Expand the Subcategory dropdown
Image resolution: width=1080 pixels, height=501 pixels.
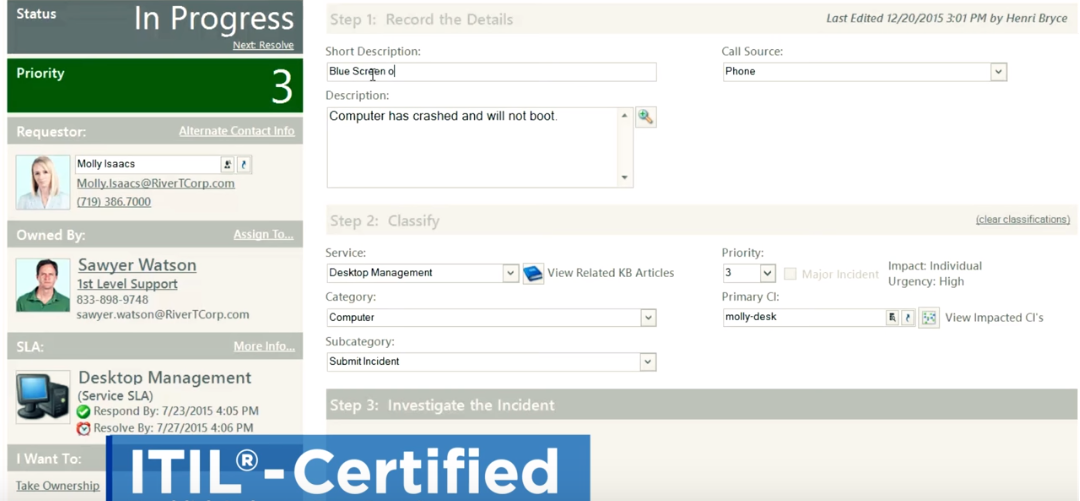pos(648,362)
